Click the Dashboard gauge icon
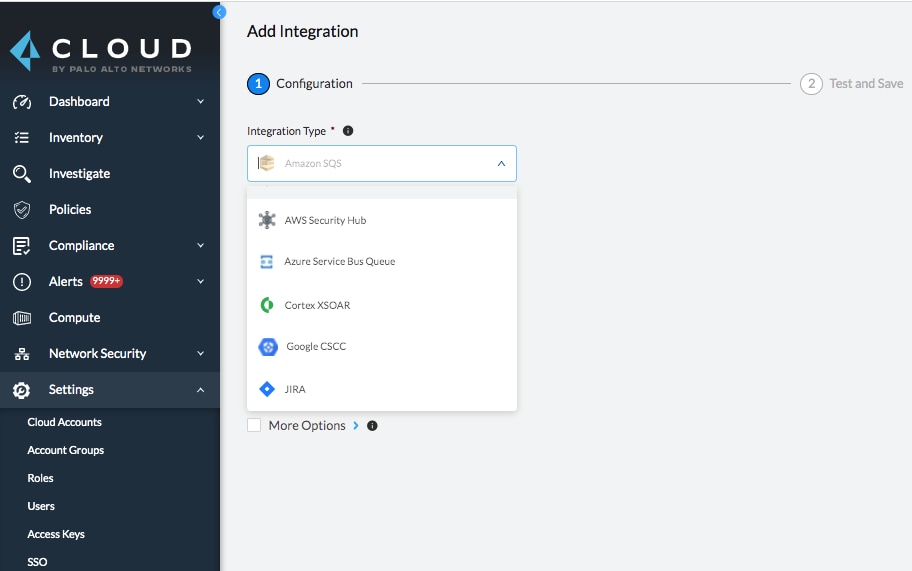 [x=22, y=102]
